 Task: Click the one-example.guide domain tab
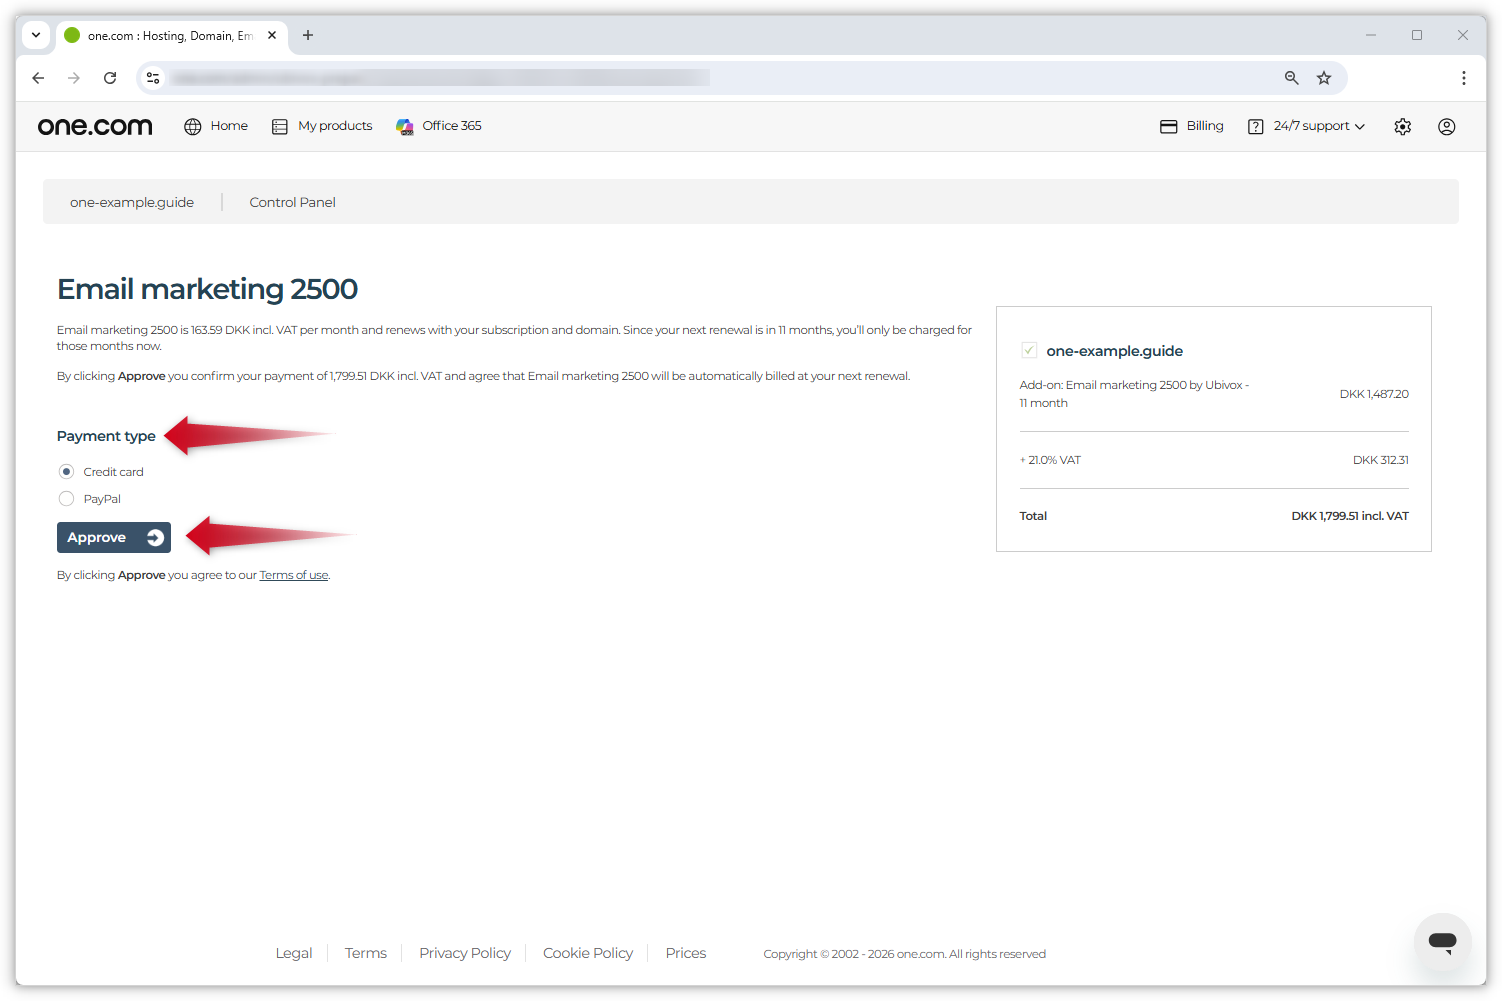[132, 202]
